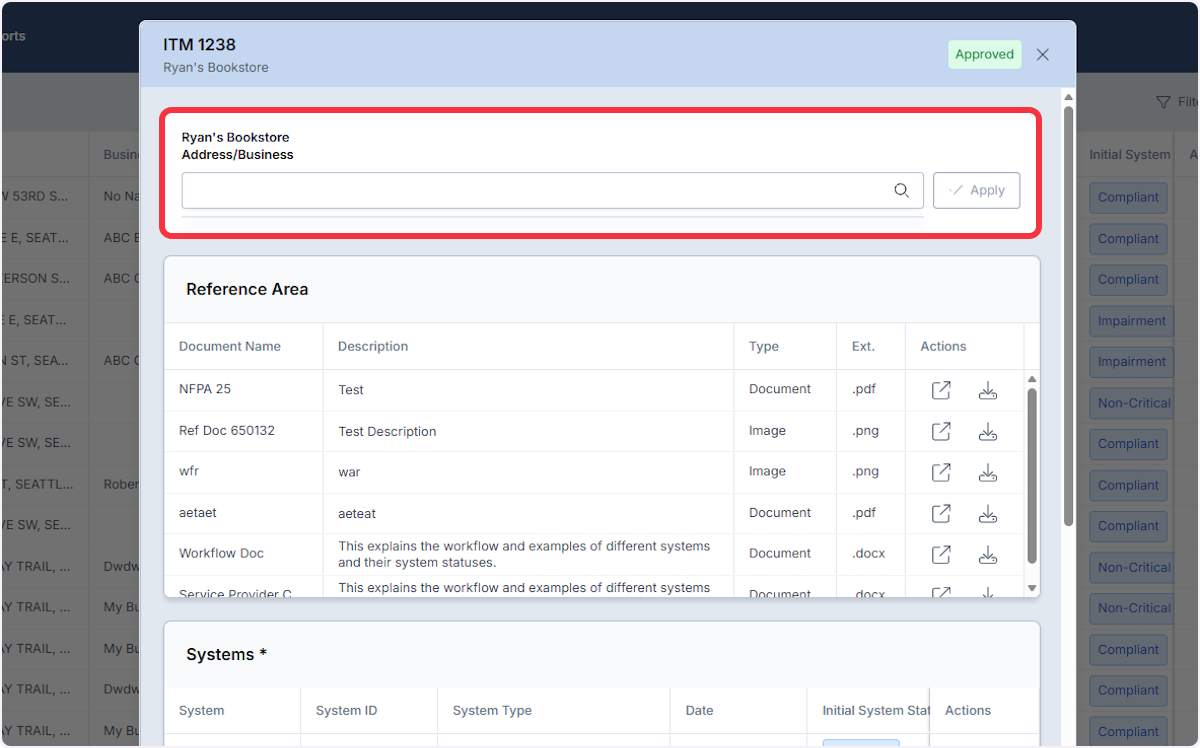Screen dimensions: 1200x748
Task: Click the System ID column header
Action: (x=346, y=710)
